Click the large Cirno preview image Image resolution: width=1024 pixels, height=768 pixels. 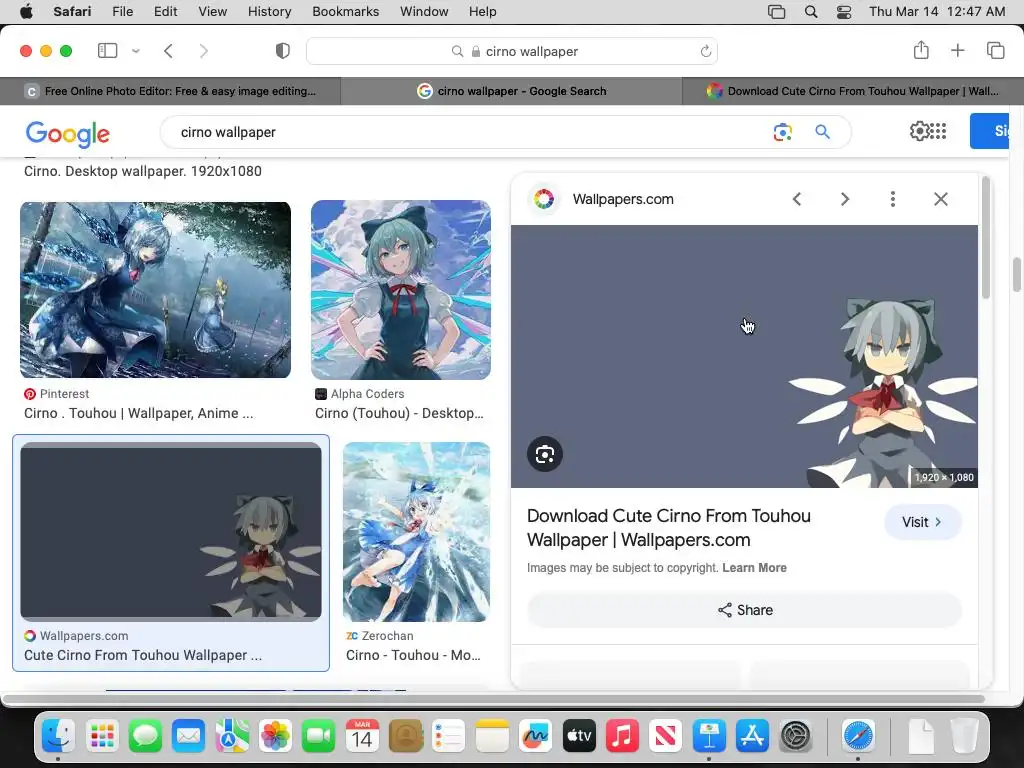[x=744, y=357]
